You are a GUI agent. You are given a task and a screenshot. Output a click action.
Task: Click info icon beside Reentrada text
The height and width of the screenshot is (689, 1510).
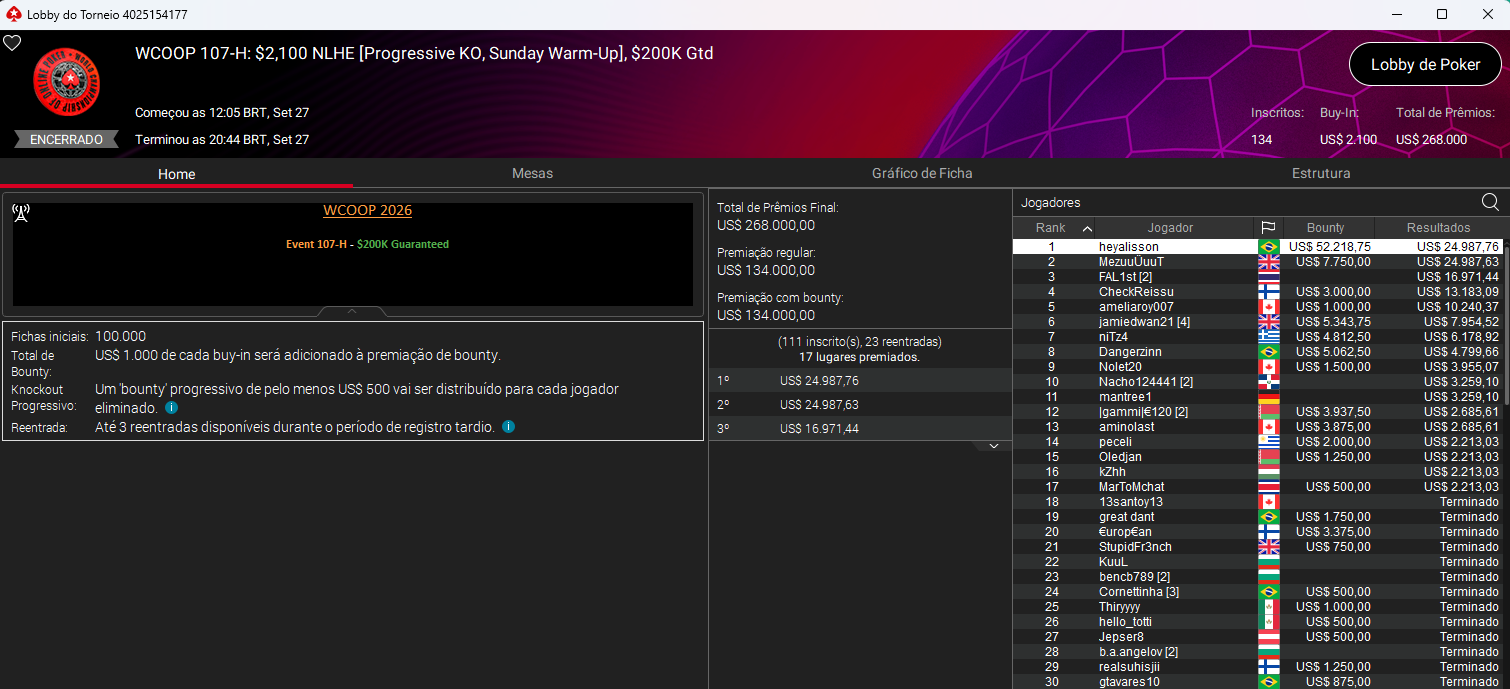coord(508,426)
